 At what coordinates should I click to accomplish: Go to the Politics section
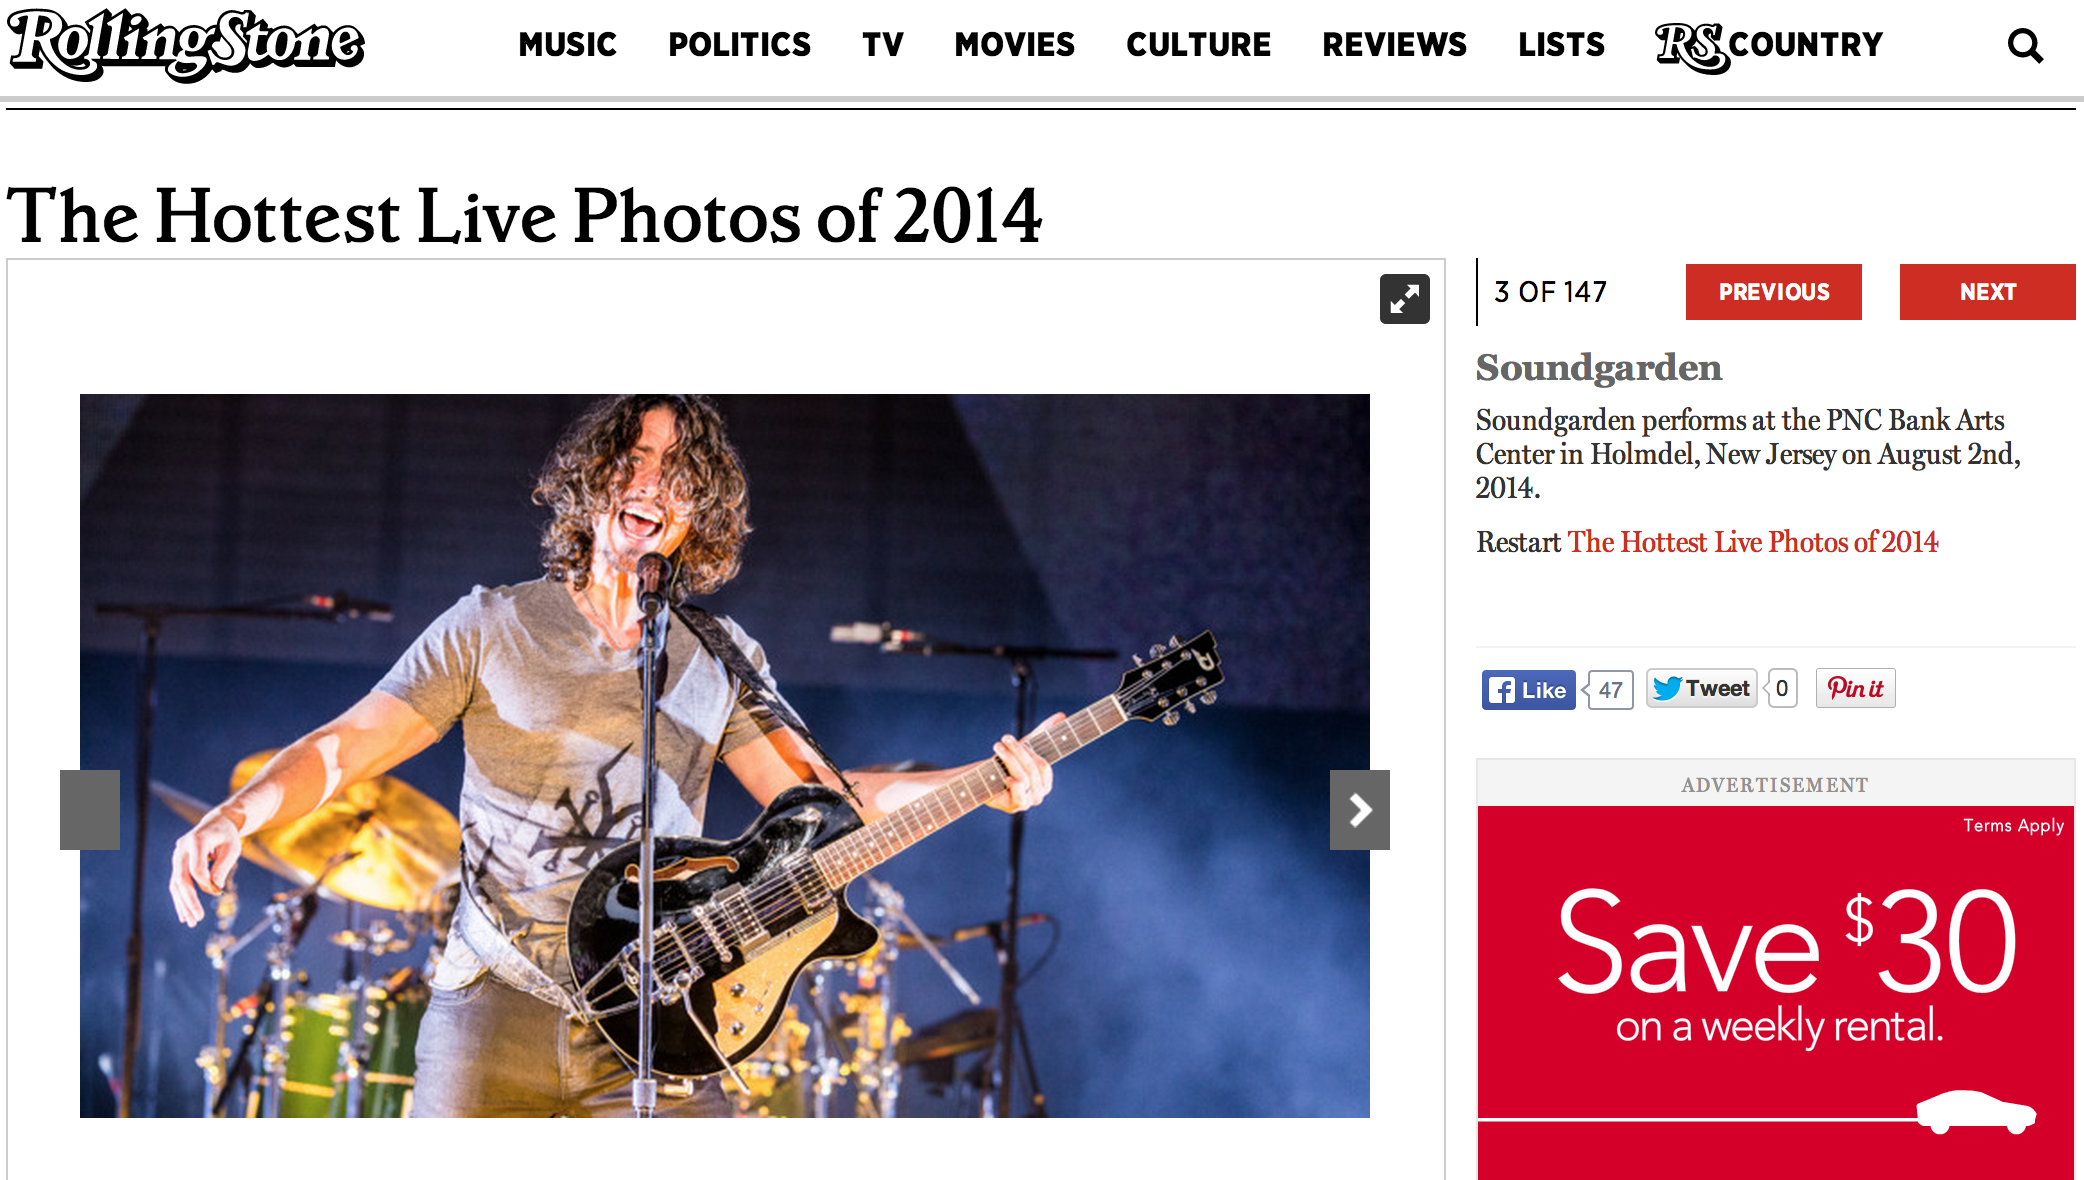coord(739,45)
